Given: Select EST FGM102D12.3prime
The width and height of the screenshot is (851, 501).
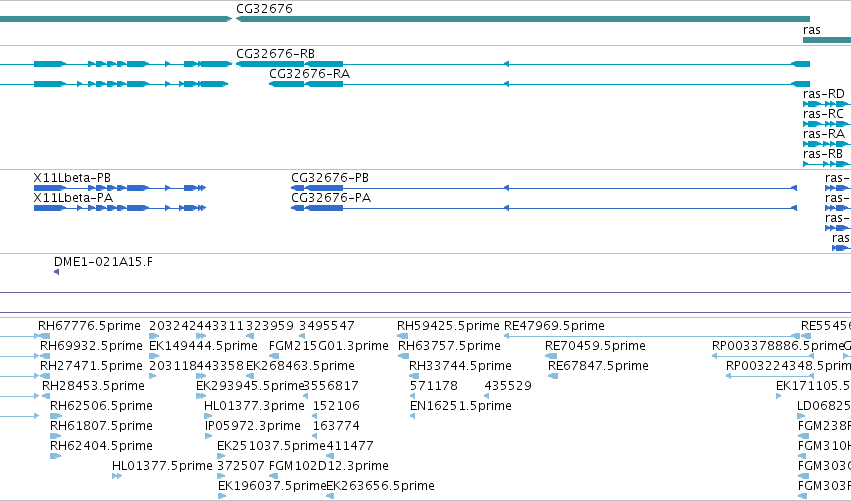Looking at the screenshot, I should [x=329, y=466].
